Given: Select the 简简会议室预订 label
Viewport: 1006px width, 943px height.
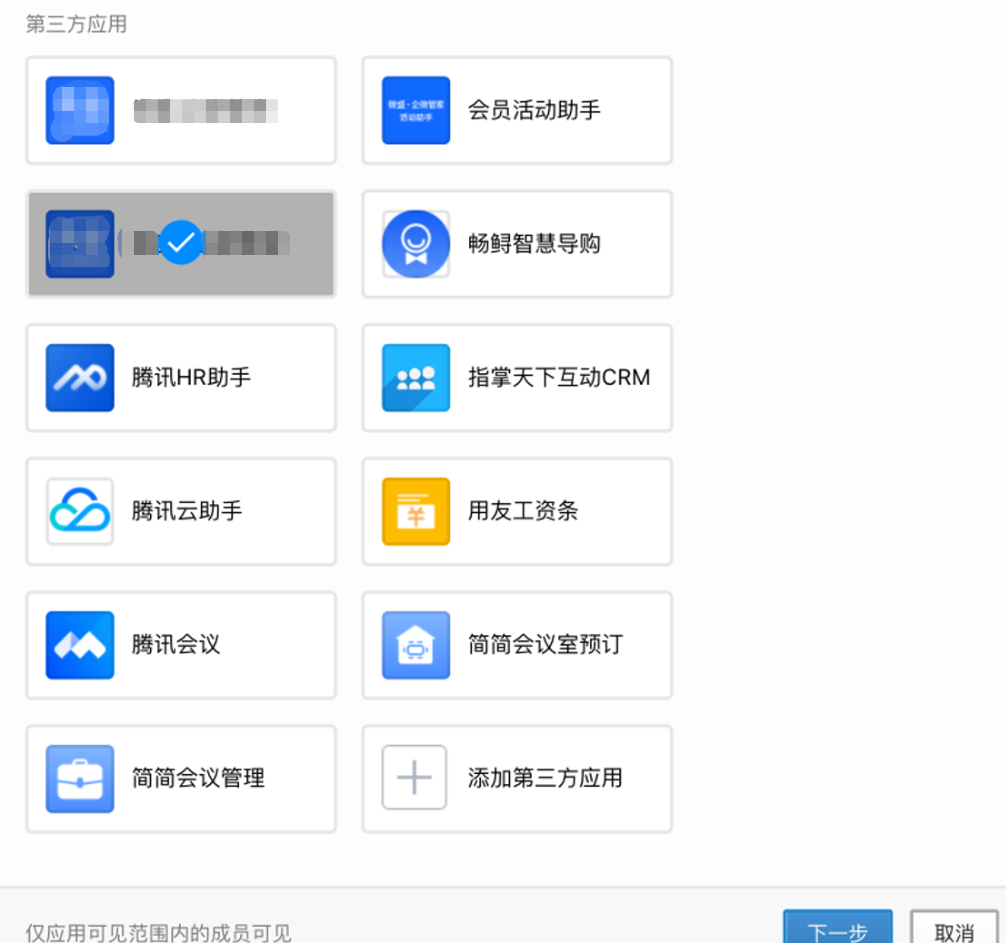Looking at the screenshot, I should (545, 645).
